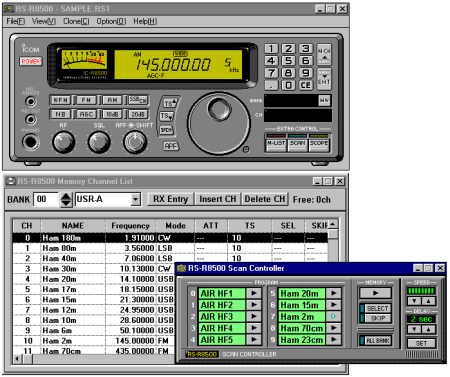The width and height of the screenshot is (450, 377).
Task: Start the AIR HF2 program scan
Action: point(254,305)
